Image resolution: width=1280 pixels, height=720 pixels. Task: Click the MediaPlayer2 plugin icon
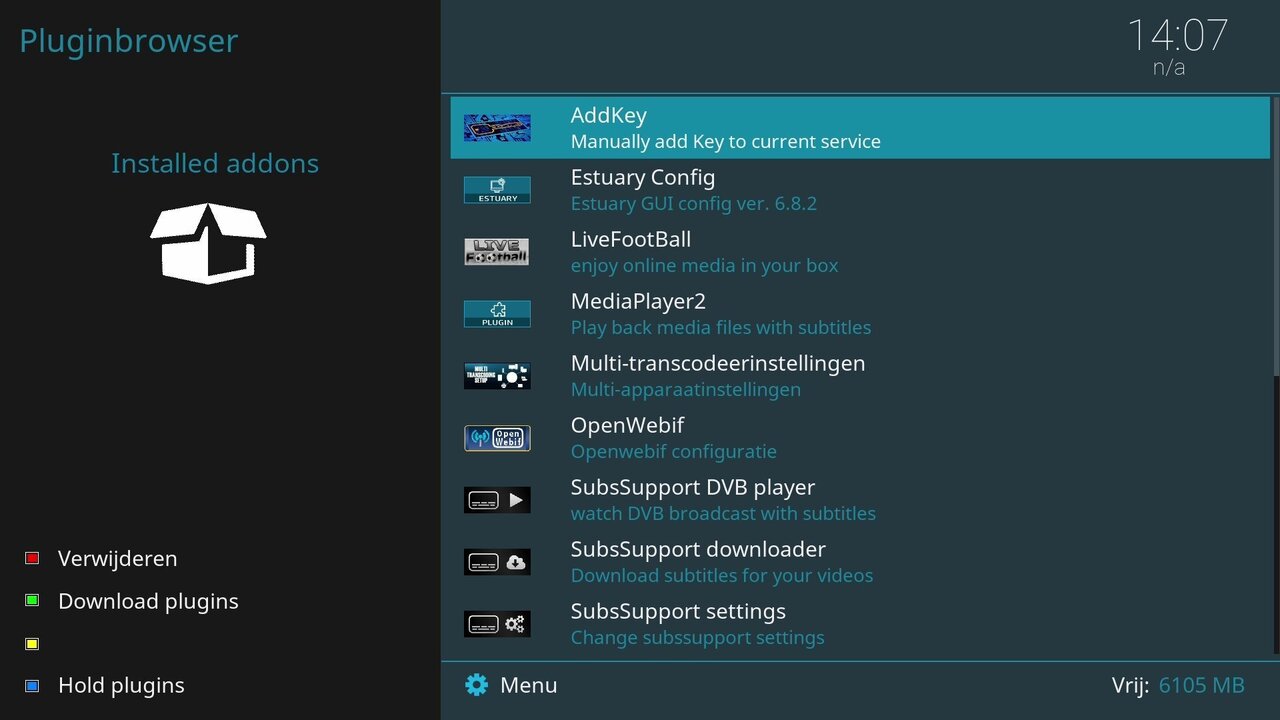(497, 314)
